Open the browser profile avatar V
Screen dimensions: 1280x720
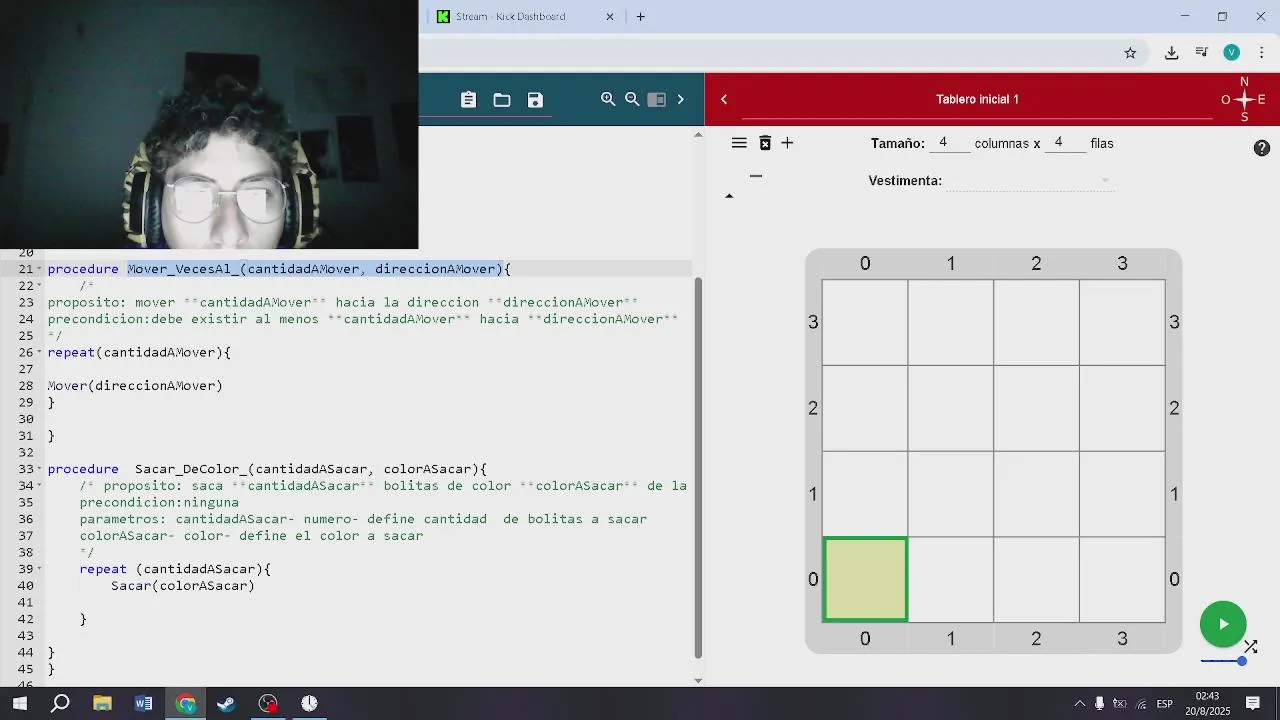pos(1232,53)
